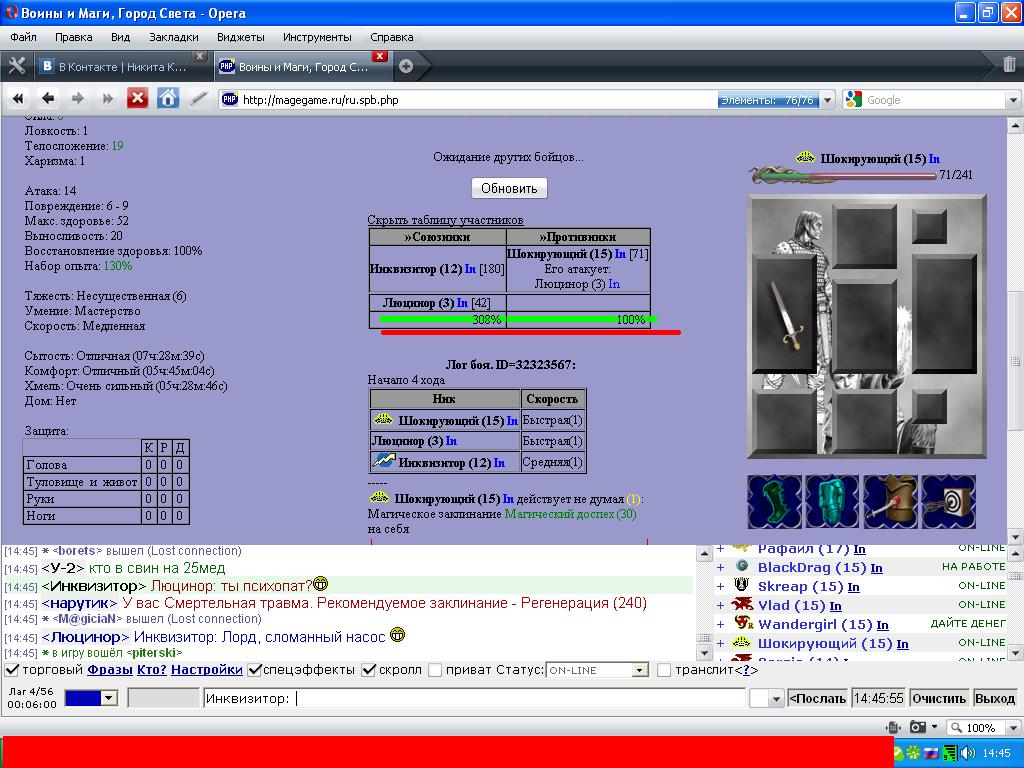Click Vlad's red dragon clan icon
The height and width of the screenshot is (768, 1024).
pos(742,604)
